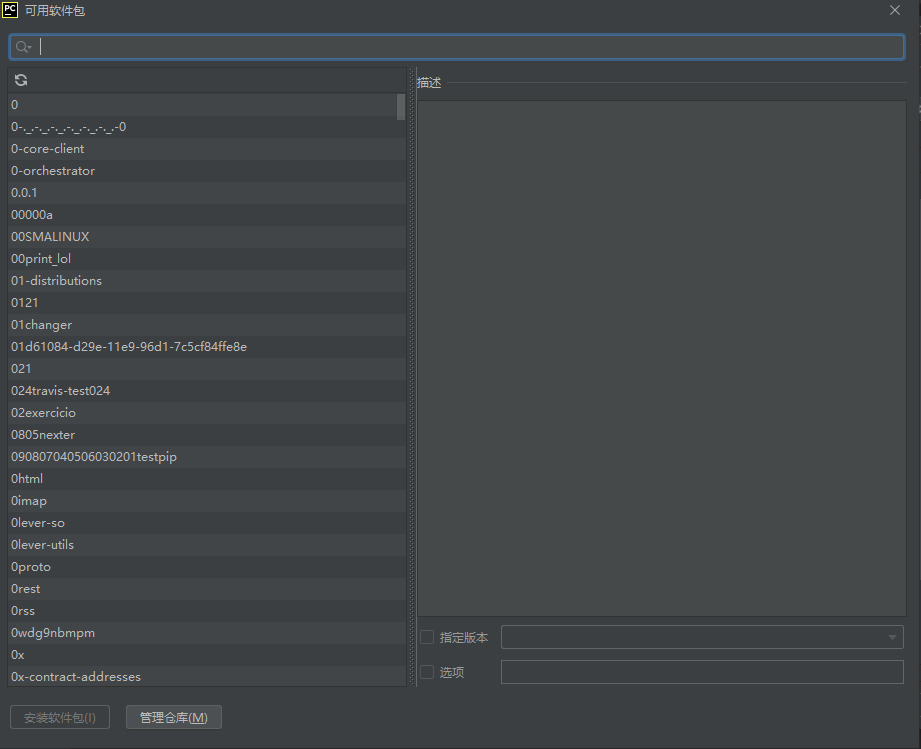Click the 安装软件包(I) button

click(x=60, y=717)
